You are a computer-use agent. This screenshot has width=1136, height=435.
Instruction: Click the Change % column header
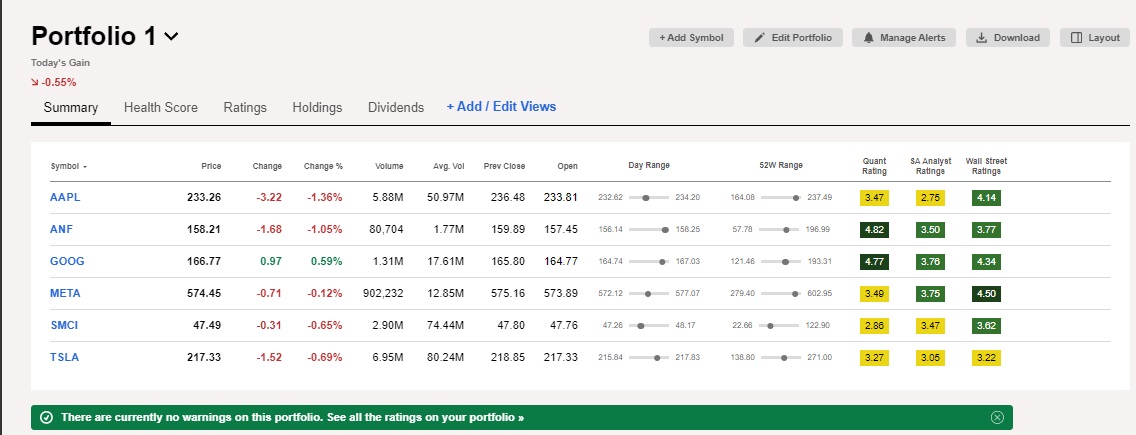pos(323,166)
